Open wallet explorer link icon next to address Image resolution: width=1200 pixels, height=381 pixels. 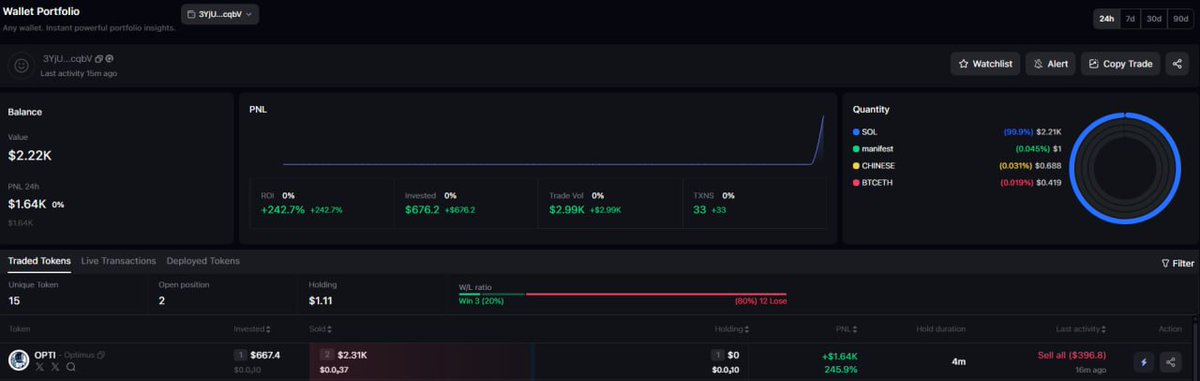click(x=110, y=60)
